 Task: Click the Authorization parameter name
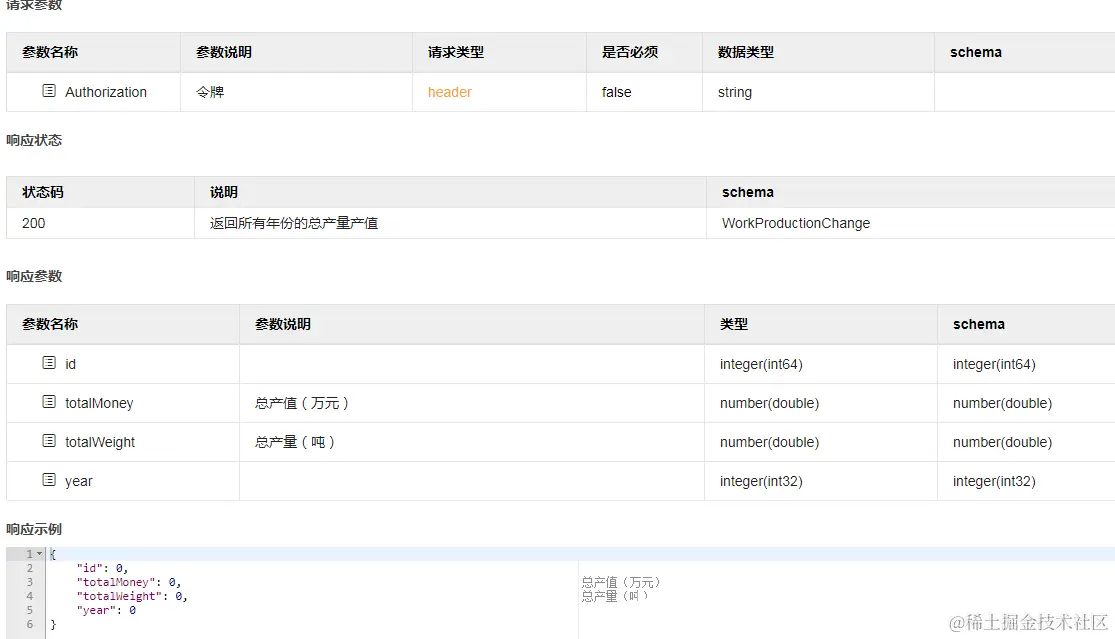pyautogui.click(x=106, y=92)
